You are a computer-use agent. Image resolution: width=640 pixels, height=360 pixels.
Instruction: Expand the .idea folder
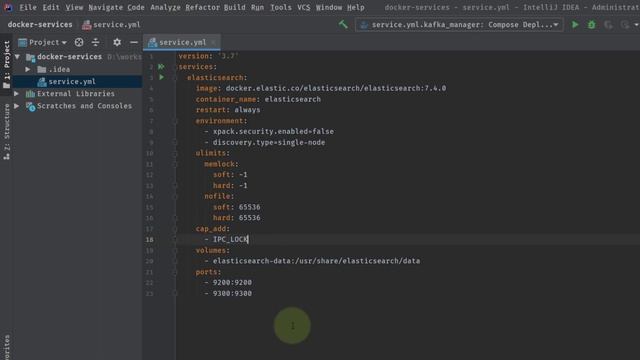click(27, 69)
